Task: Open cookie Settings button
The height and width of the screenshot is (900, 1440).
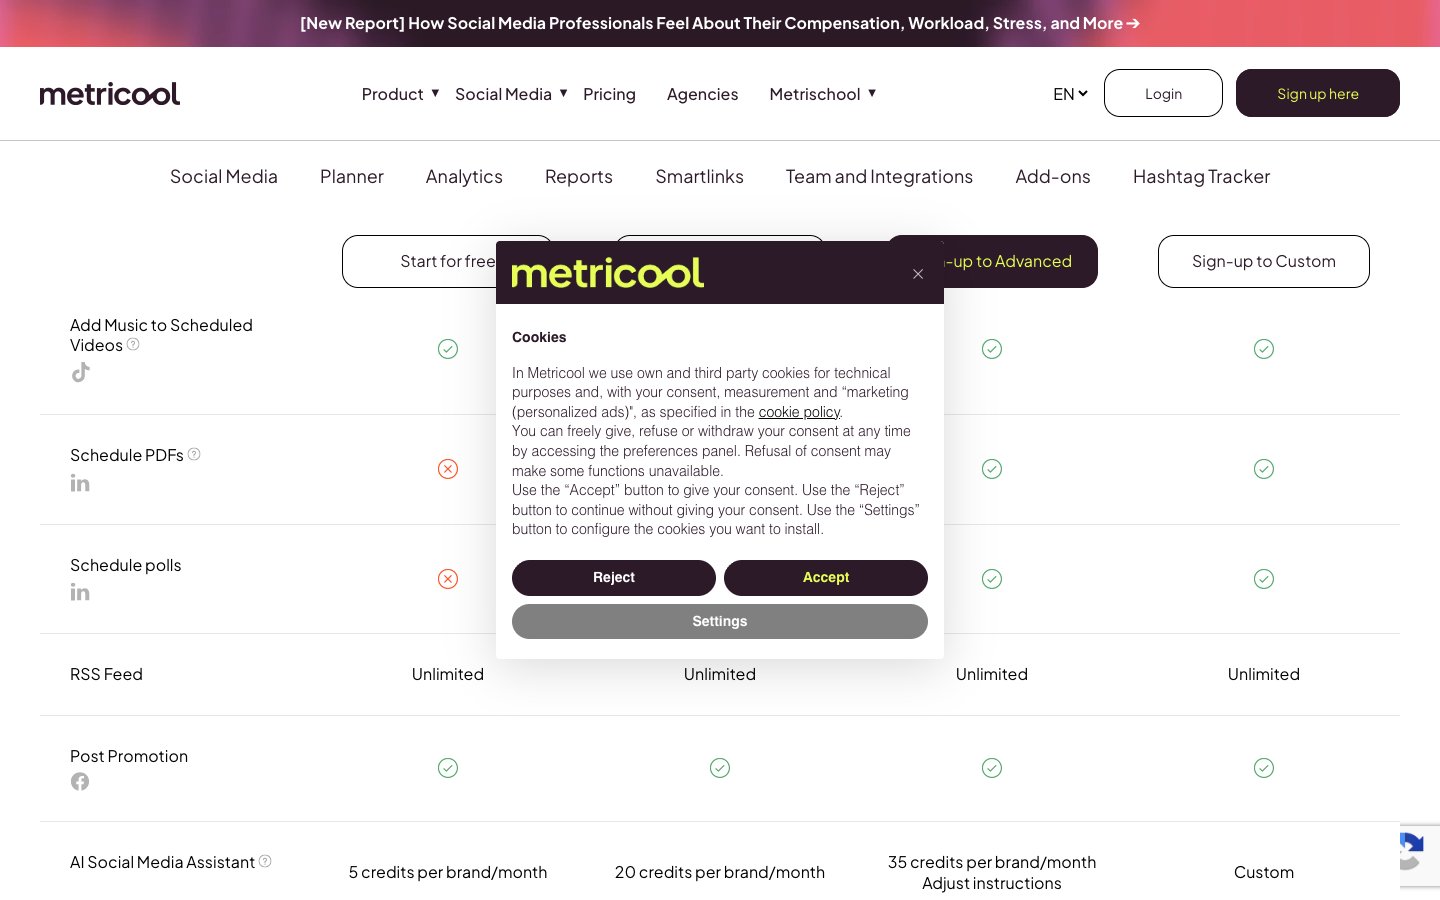Action: click(720, 622)
